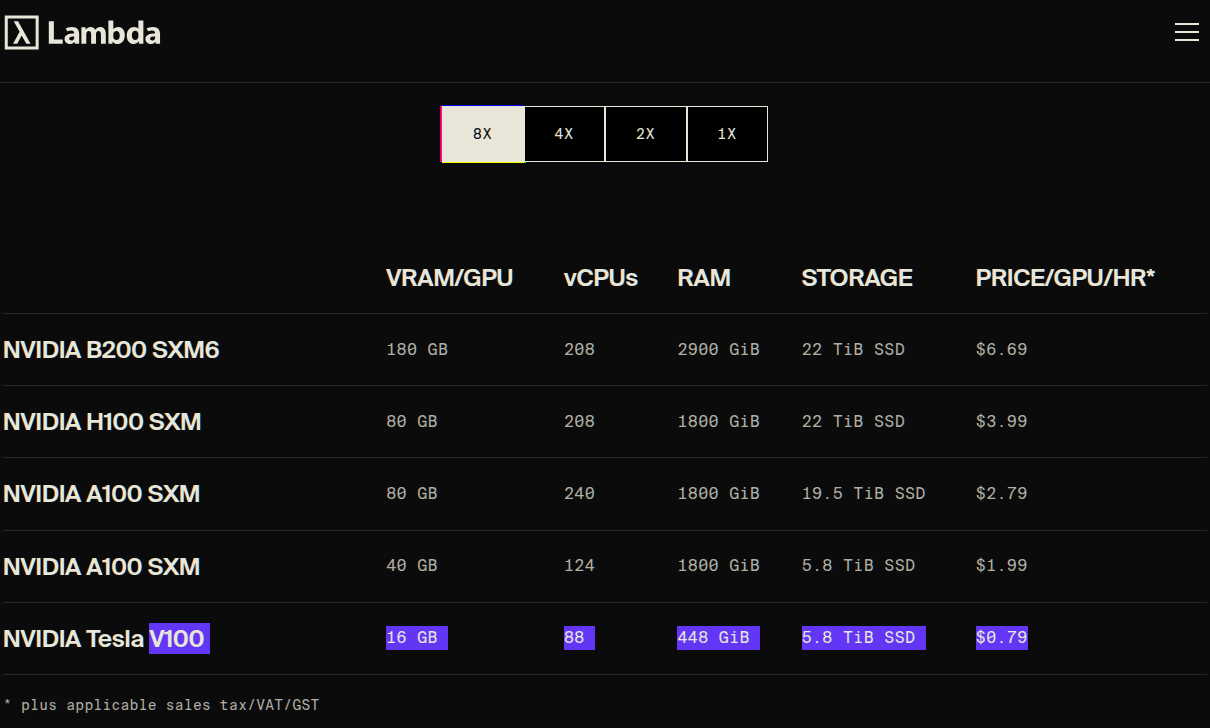Click the 2900 GiB RAM cell
Viewport: 1210px width, 728px height.
point(718,349)
